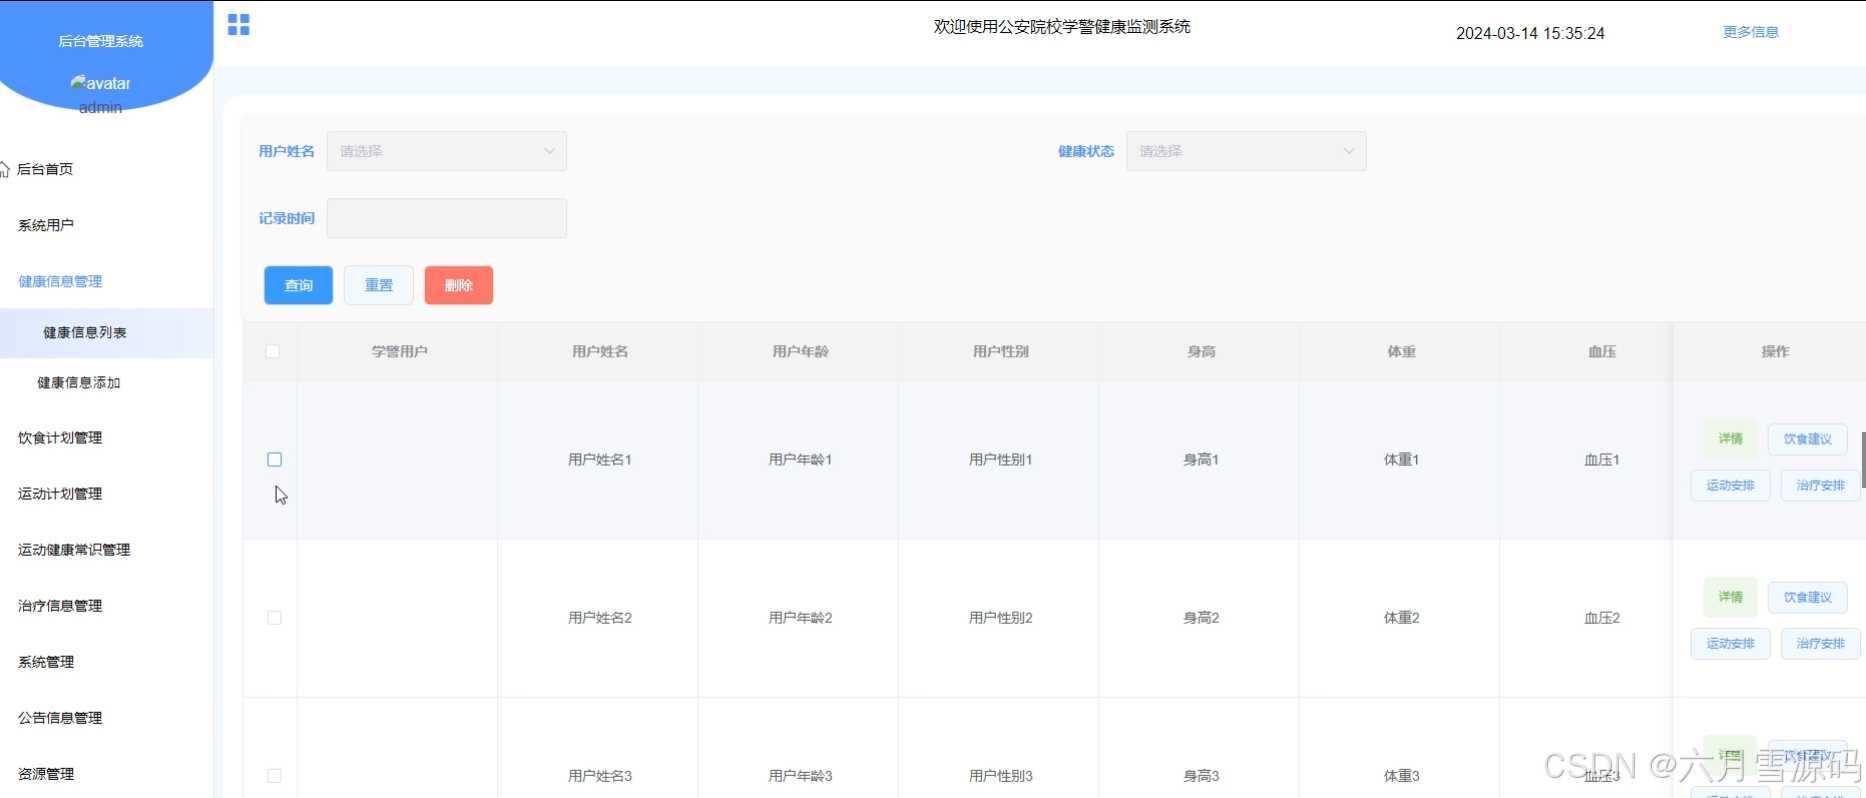Screen dimensions: 1866x798
Task: Click the cell 用户姓名1
Action: coord(600,459)
